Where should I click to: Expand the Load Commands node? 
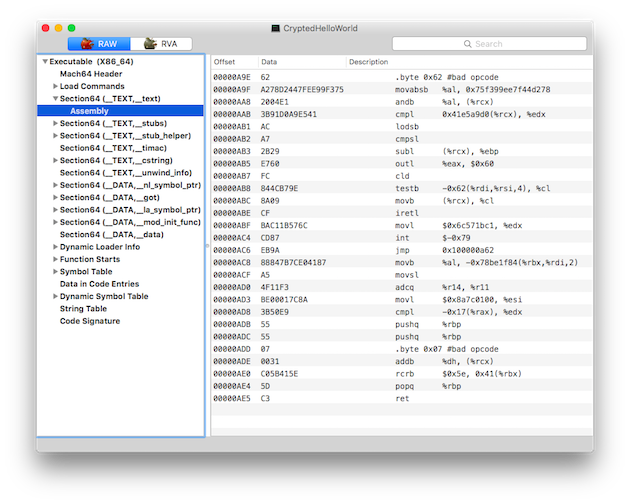55,86
